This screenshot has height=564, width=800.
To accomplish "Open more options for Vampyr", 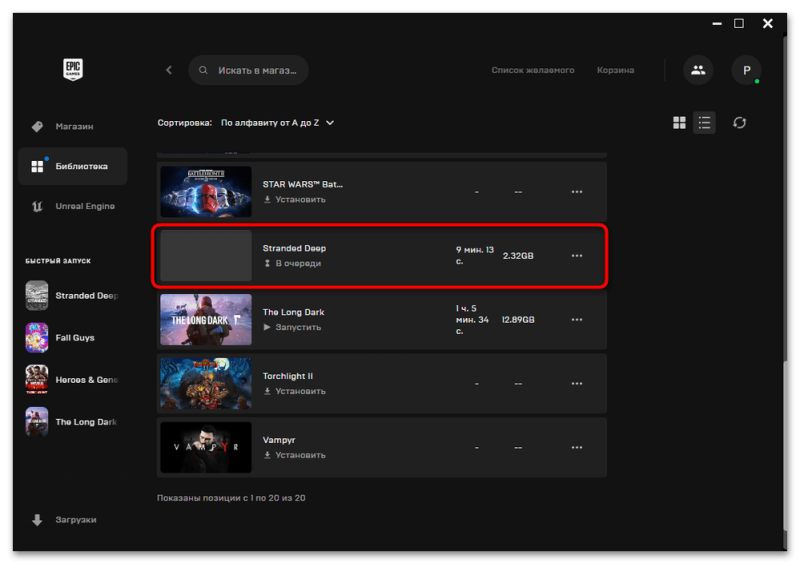I will 577,447.
